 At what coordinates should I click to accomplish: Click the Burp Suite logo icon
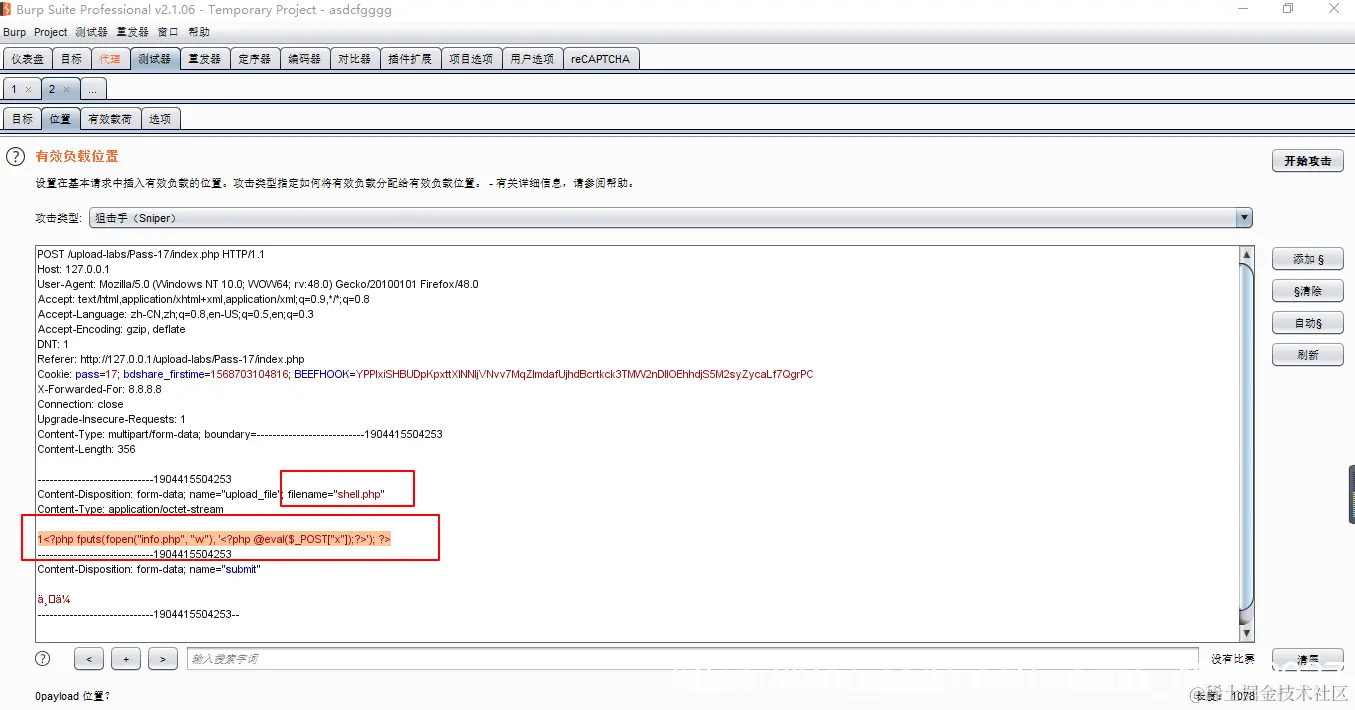click(x=7, y=9)
